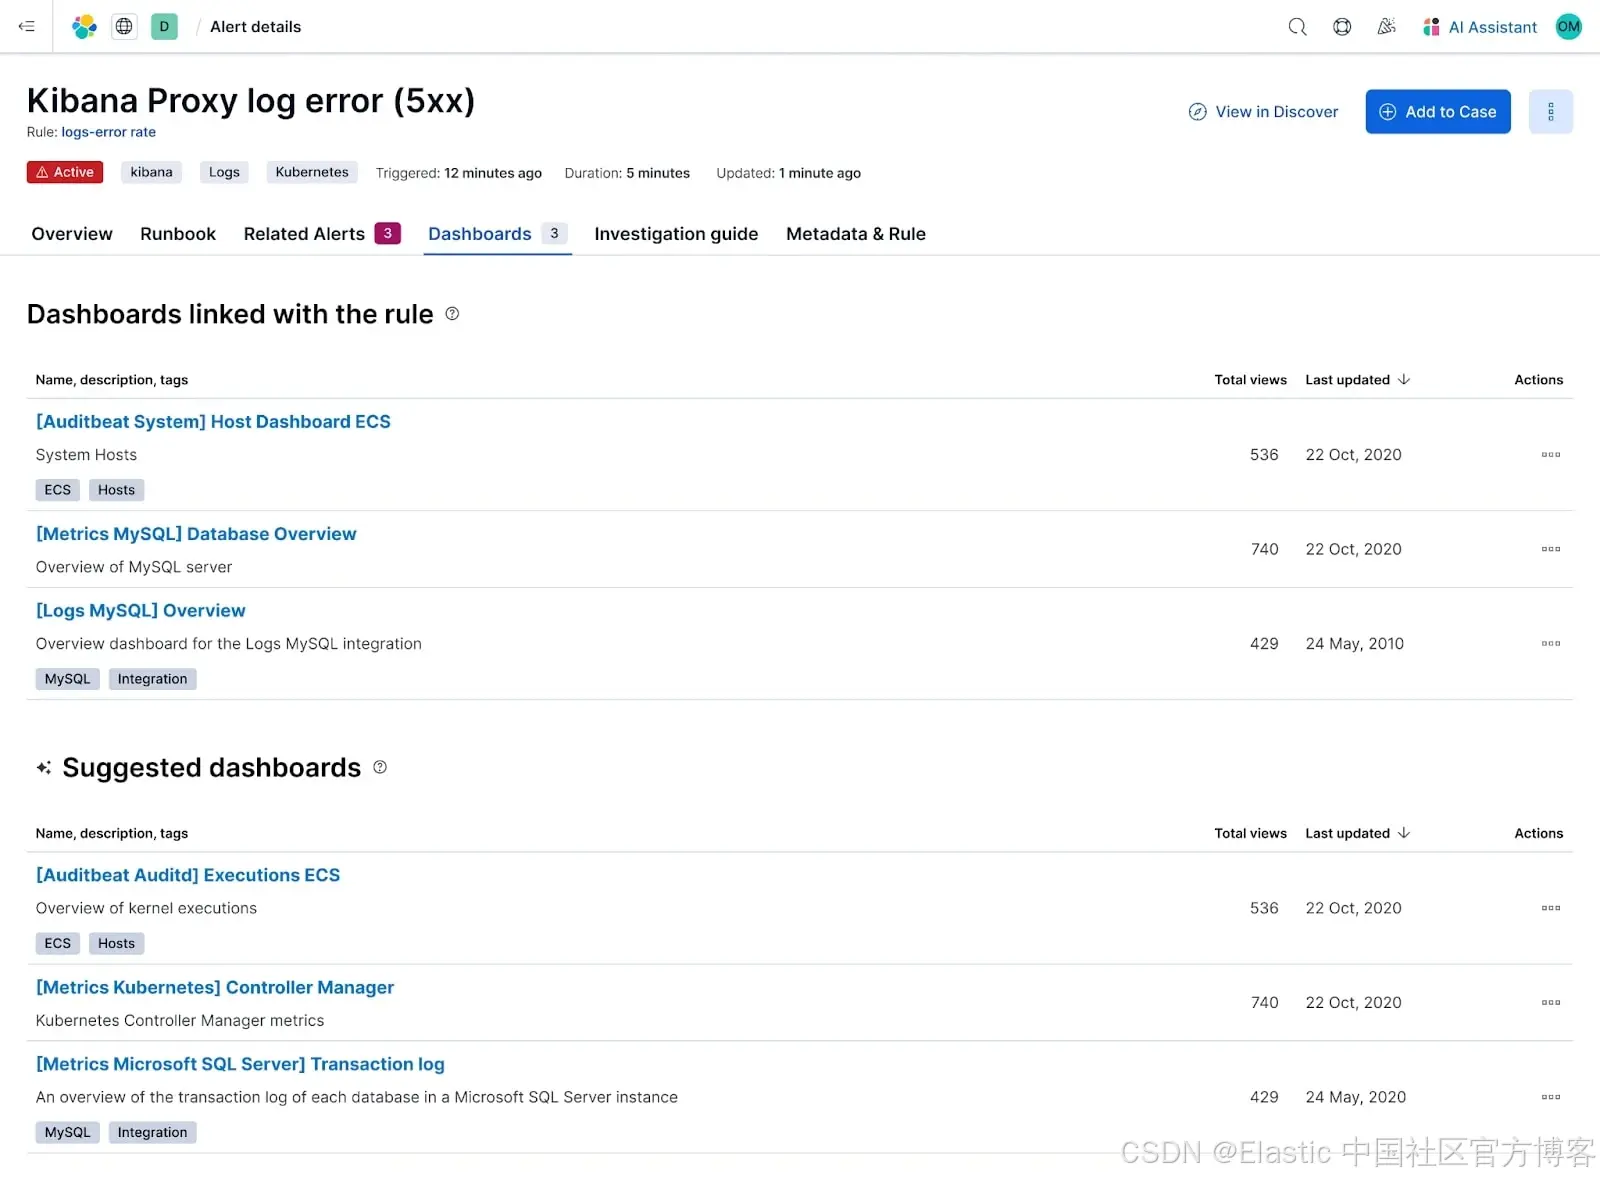
Task: Open [Logs MySQL] Overview dashboard
Action: click(141, 611)
